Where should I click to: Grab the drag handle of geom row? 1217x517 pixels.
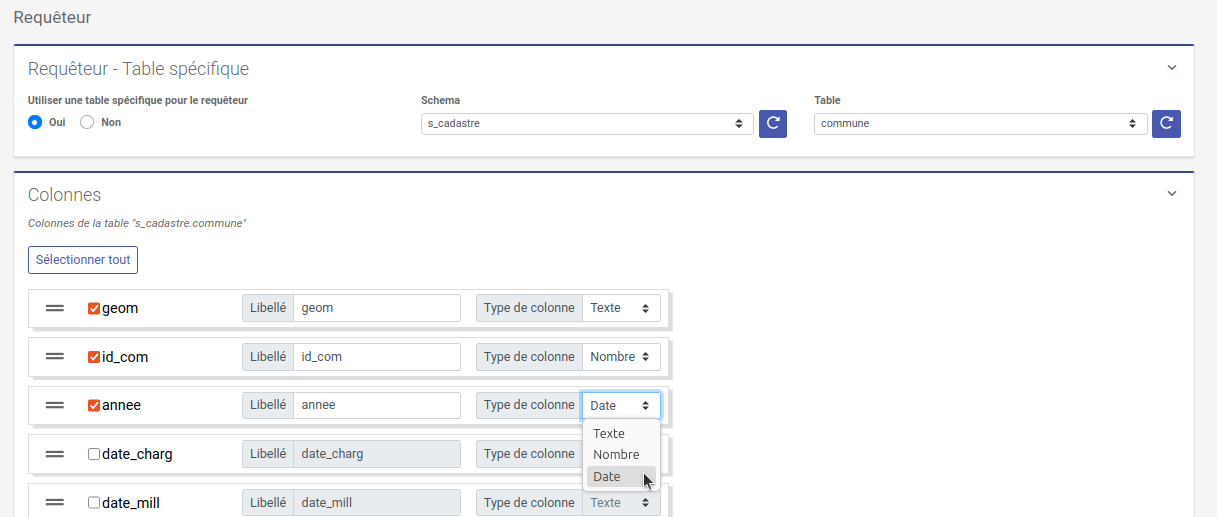55,308
